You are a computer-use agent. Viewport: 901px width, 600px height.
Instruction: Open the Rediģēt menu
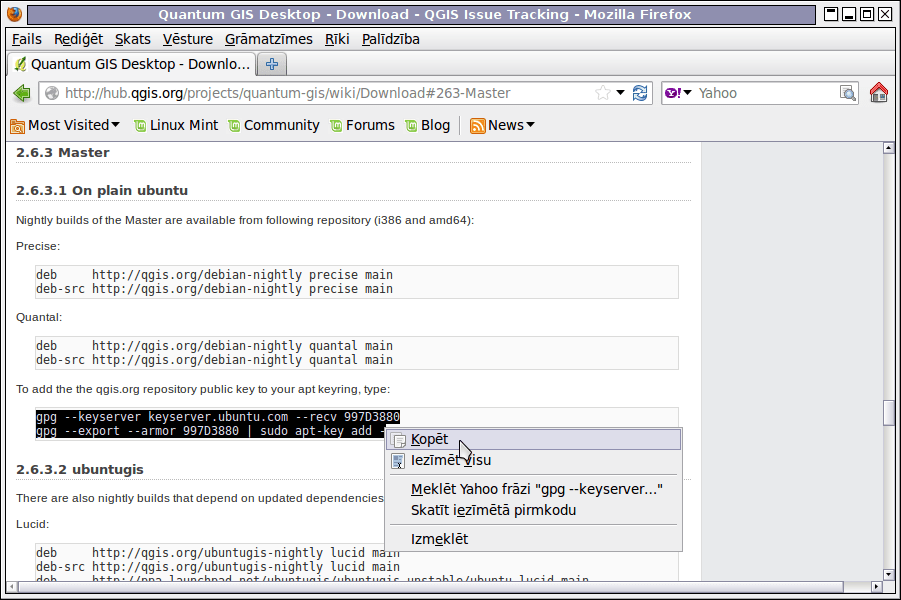pos(78,39)
